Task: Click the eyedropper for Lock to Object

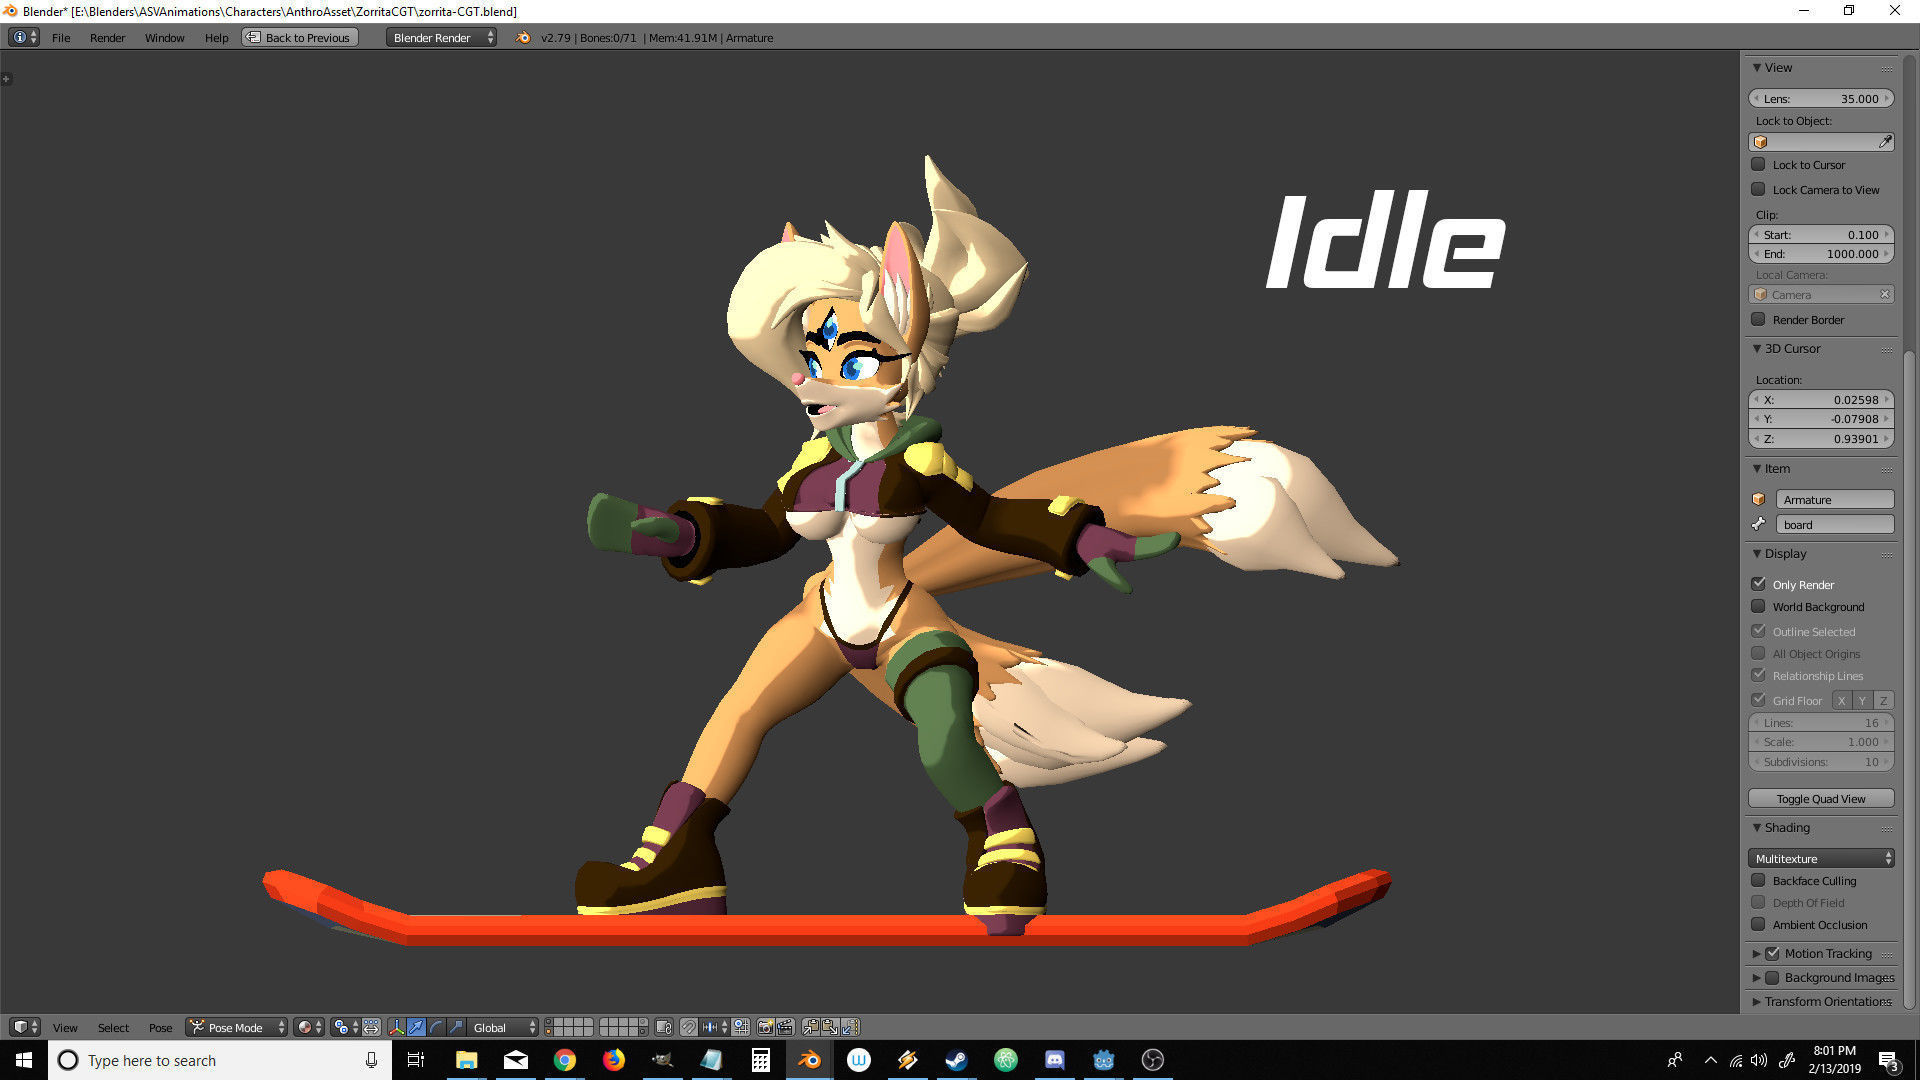Action: 1885,142
